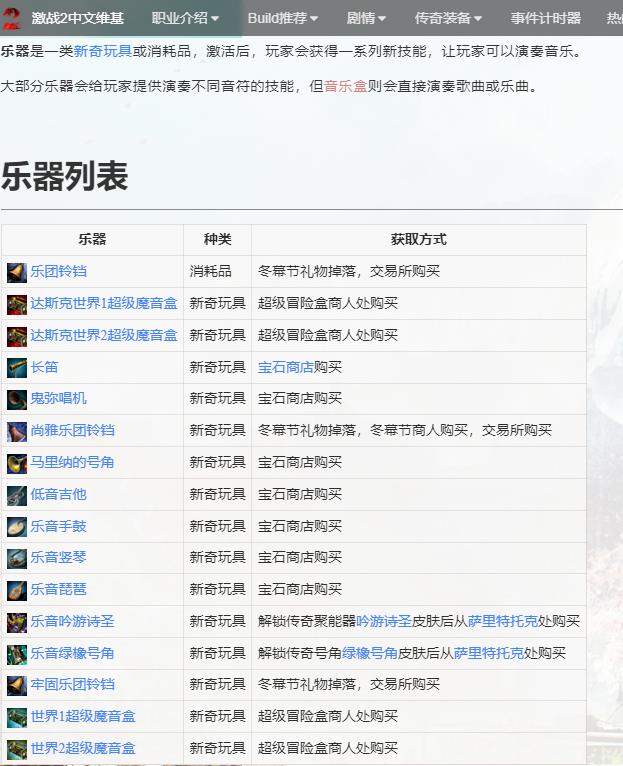Image resolution: width=623 pixels, height=766 pixels.
Task: Open the 鬼弥唱机 page link
Action: [x=58, y=398]
